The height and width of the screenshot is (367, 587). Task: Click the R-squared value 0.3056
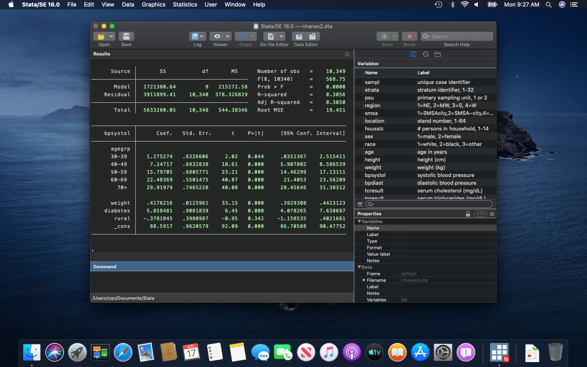(335, 94)
